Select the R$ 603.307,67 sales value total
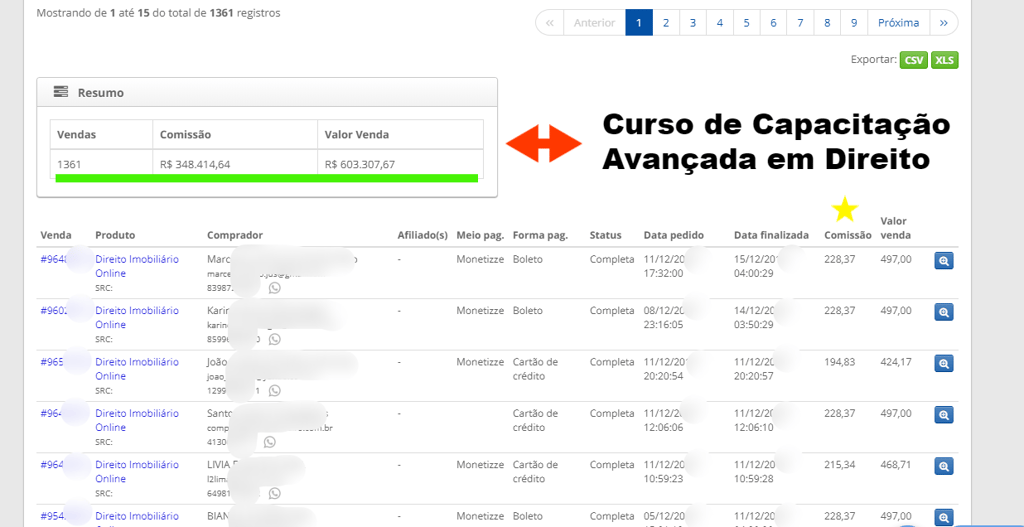Image resolution: width=1024 pixels, height=527 pixels. pyautogui.click(x=360, y=165)
